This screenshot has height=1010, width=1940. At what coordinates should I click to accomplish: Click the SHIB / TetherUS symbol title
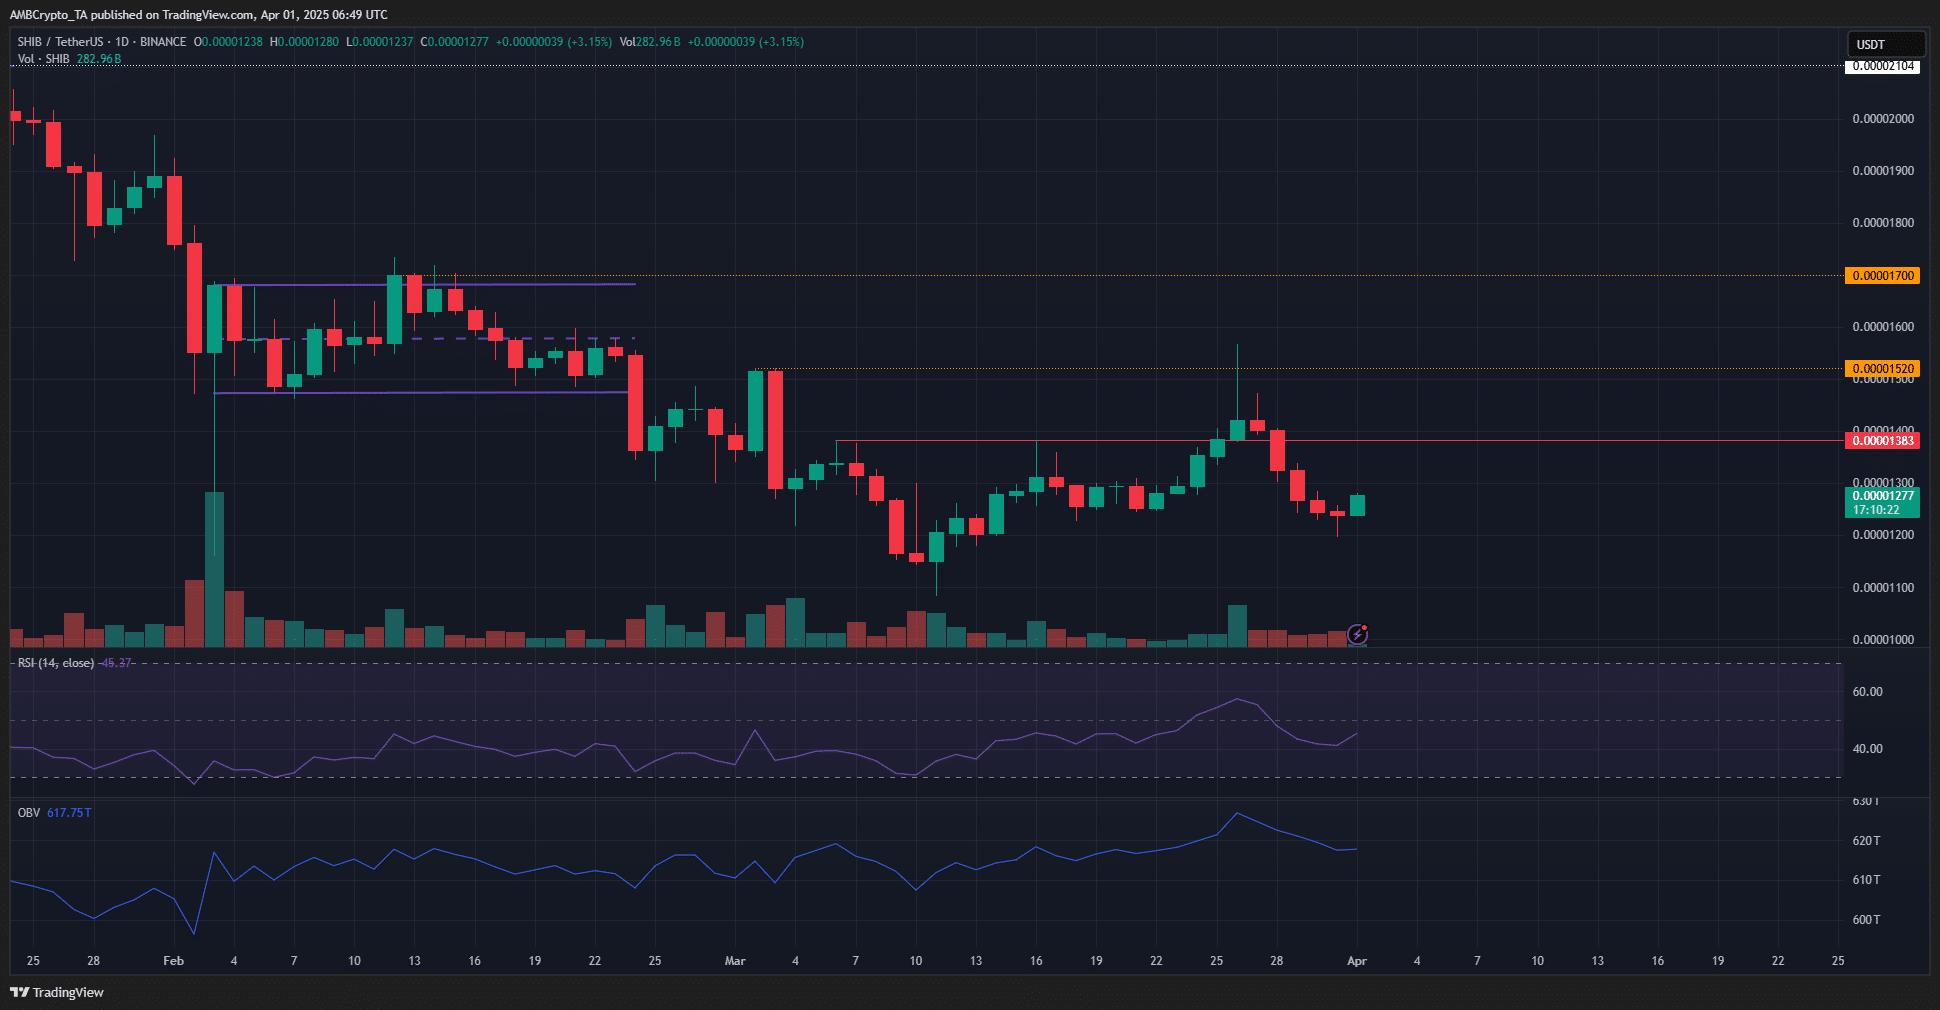pos(60,42)
